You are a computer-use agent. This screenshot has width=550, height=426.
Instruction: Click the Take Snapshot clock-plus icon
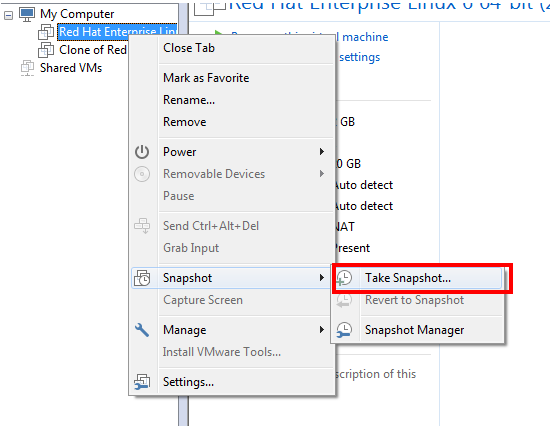tap(344, 278)
